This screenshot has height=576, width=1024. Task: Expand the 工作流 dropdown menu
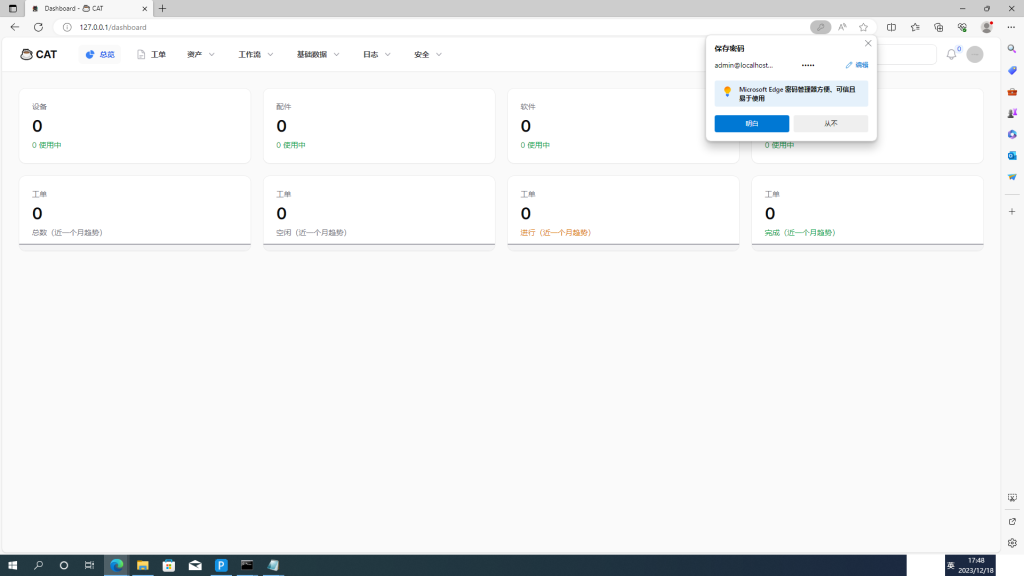pos(255,54)
